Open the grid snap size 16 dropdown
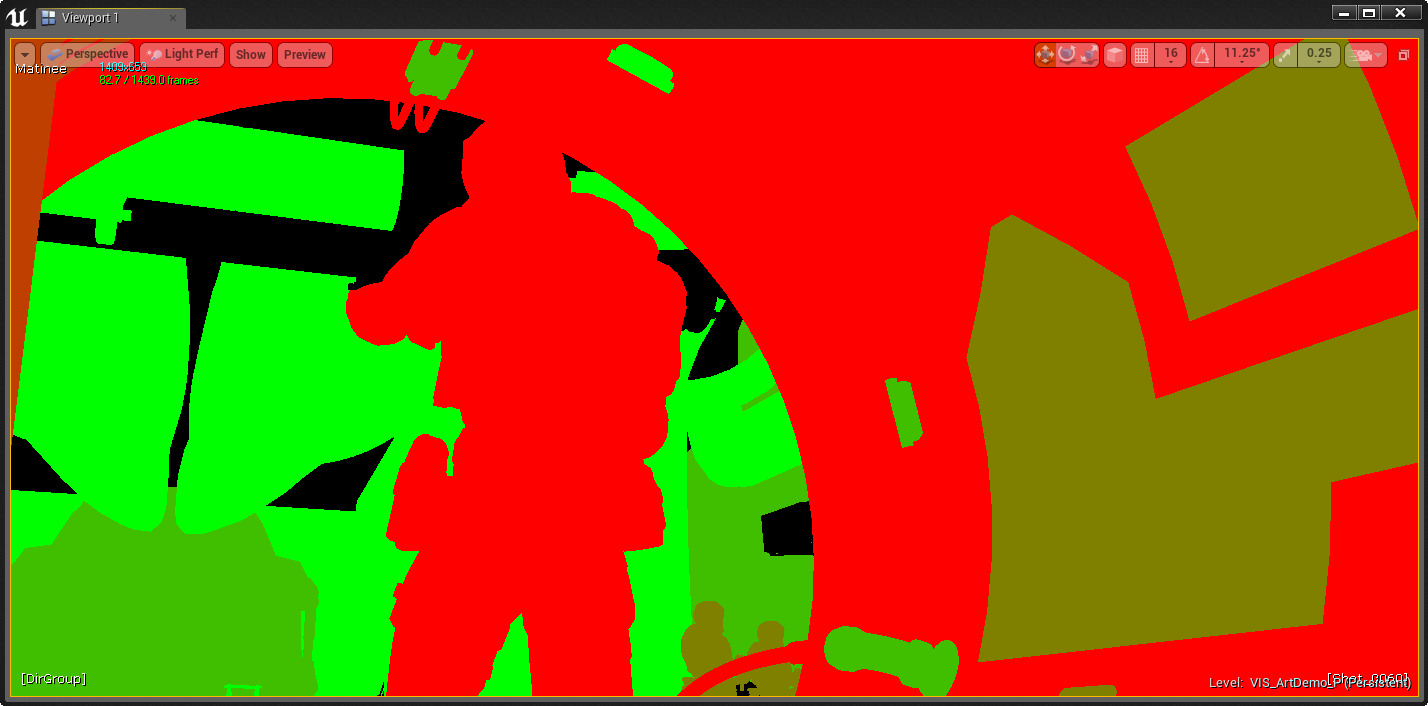Image resolution: width=1428 pixels, height=706 pixels. click(x=1169, y=55)
